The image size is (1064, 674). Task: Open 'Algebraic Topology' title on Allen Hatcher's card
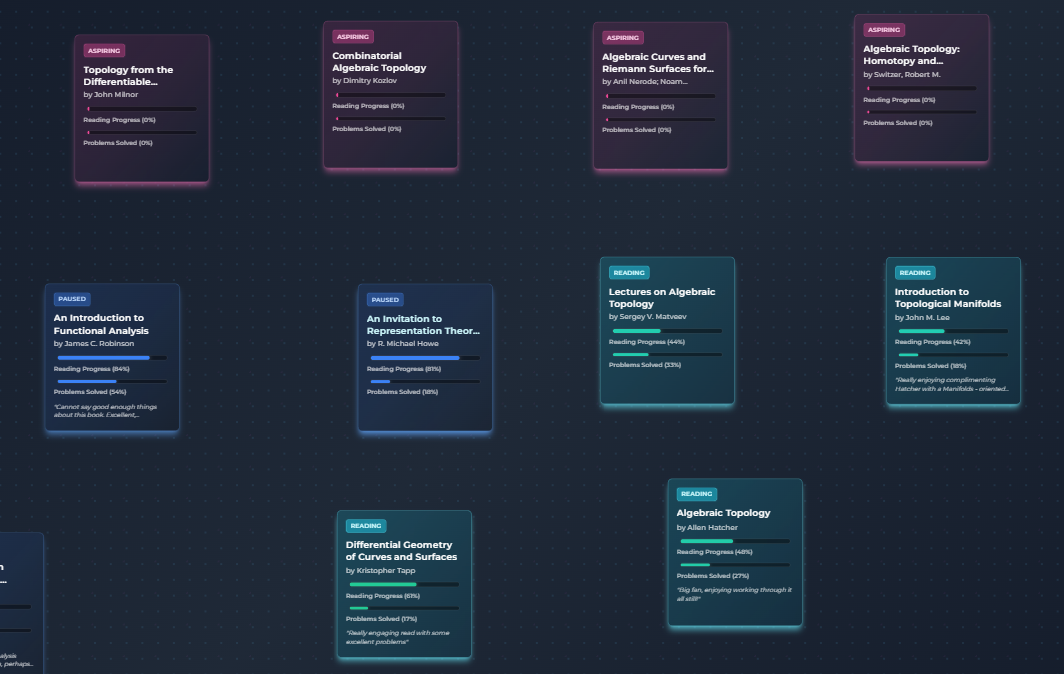(x=723, y=513)
